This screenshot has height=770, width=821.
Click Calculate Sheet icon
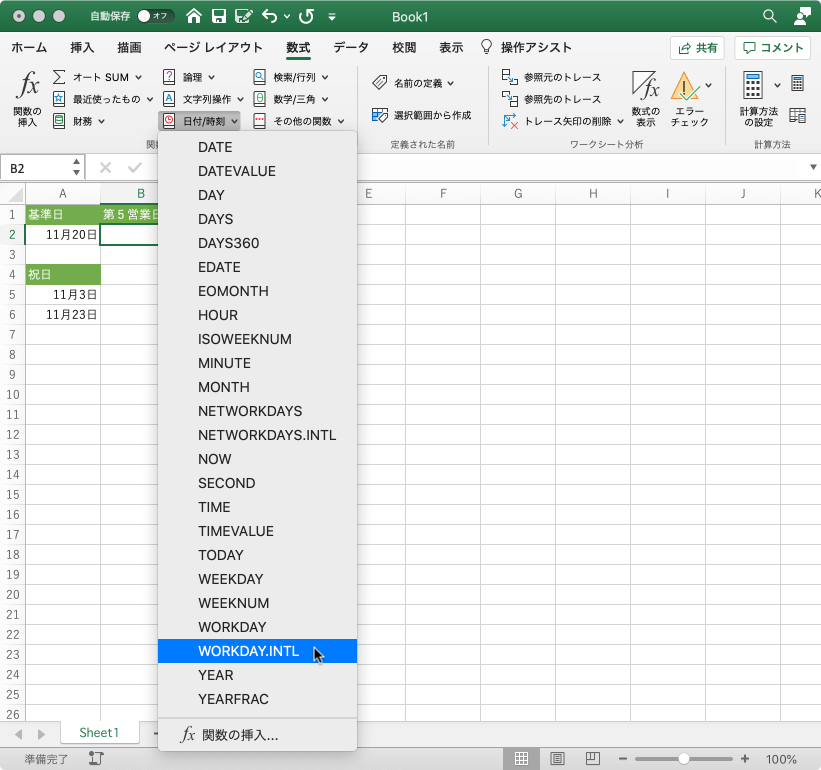click(x=797, y=115)
